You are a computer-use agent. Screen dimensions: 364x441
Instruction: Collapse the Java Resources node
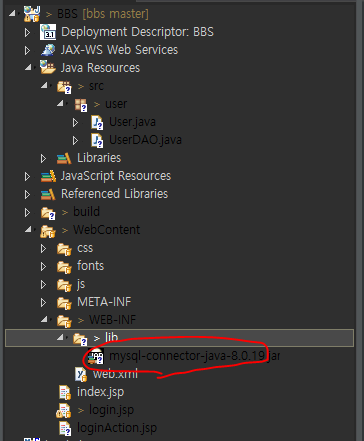[x=28, y=67]
